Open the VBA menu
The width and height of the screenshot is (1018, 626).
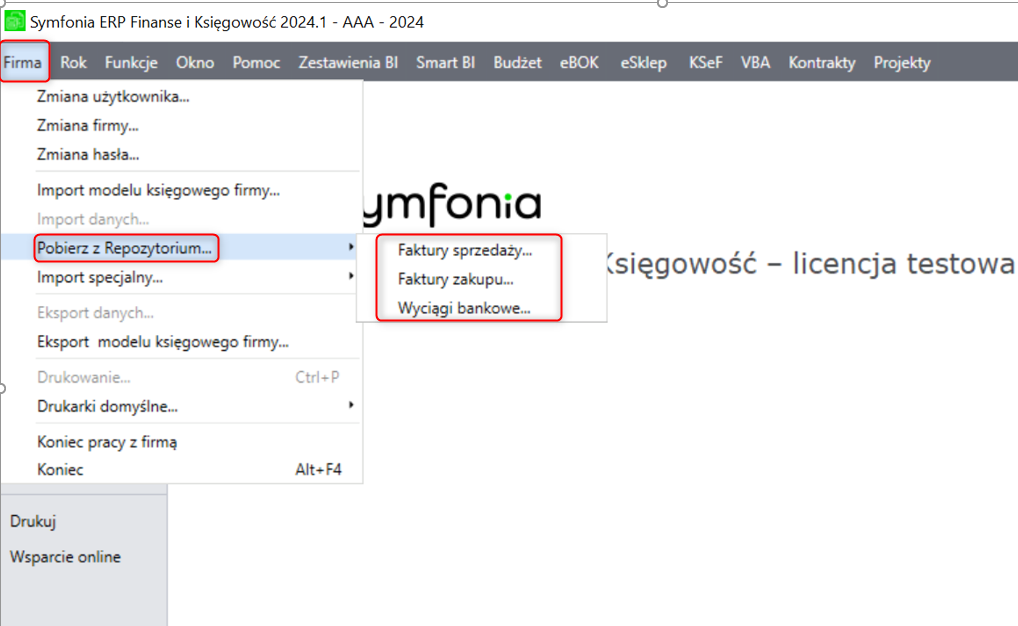pyautogui.click(x=756, y=62)
